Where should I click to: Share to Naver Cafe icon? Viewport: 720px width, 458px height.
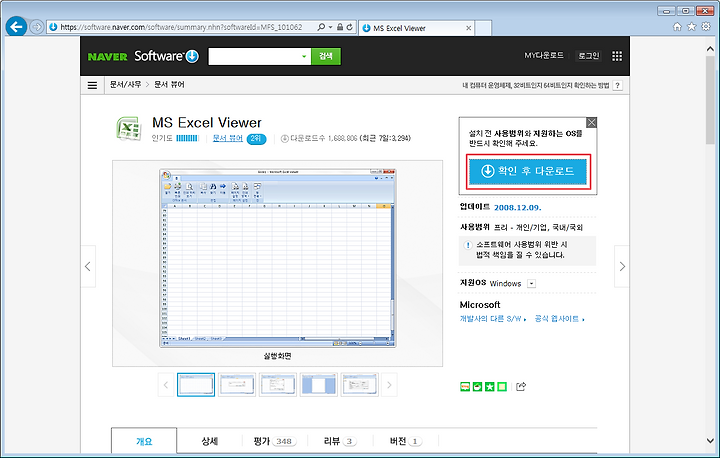click(x=478, y=387)
